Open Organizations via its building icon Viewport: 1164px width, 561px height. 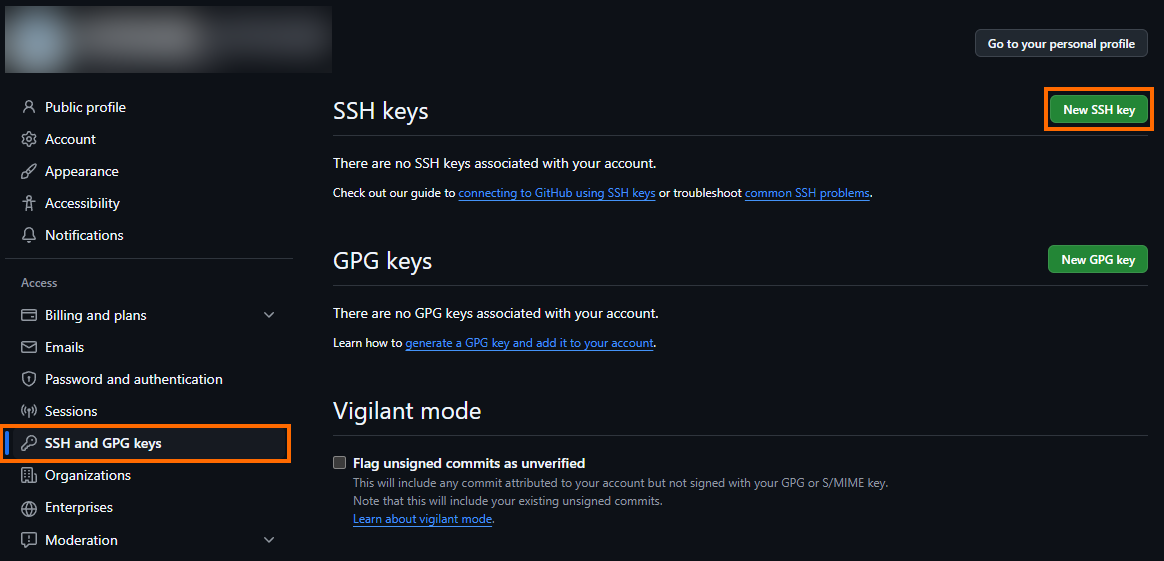[29, 475]
